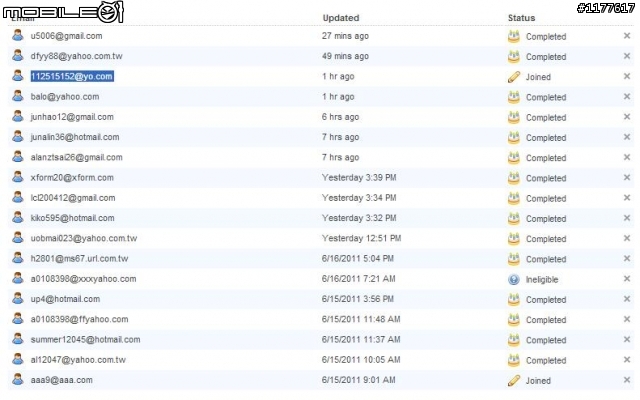
Task: Click the email h2801@ms67.url.com.tw
Action: (79, 258)
